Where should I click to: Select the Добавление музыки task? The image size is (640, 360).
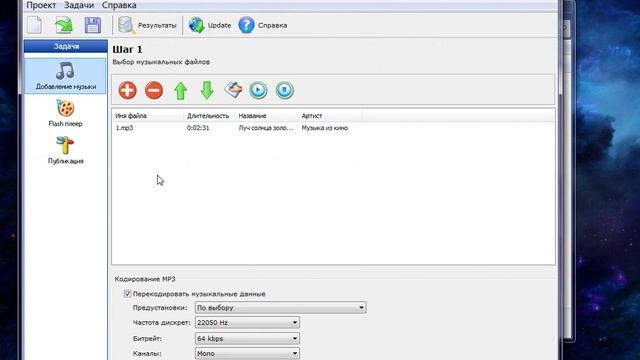(66, 76)
